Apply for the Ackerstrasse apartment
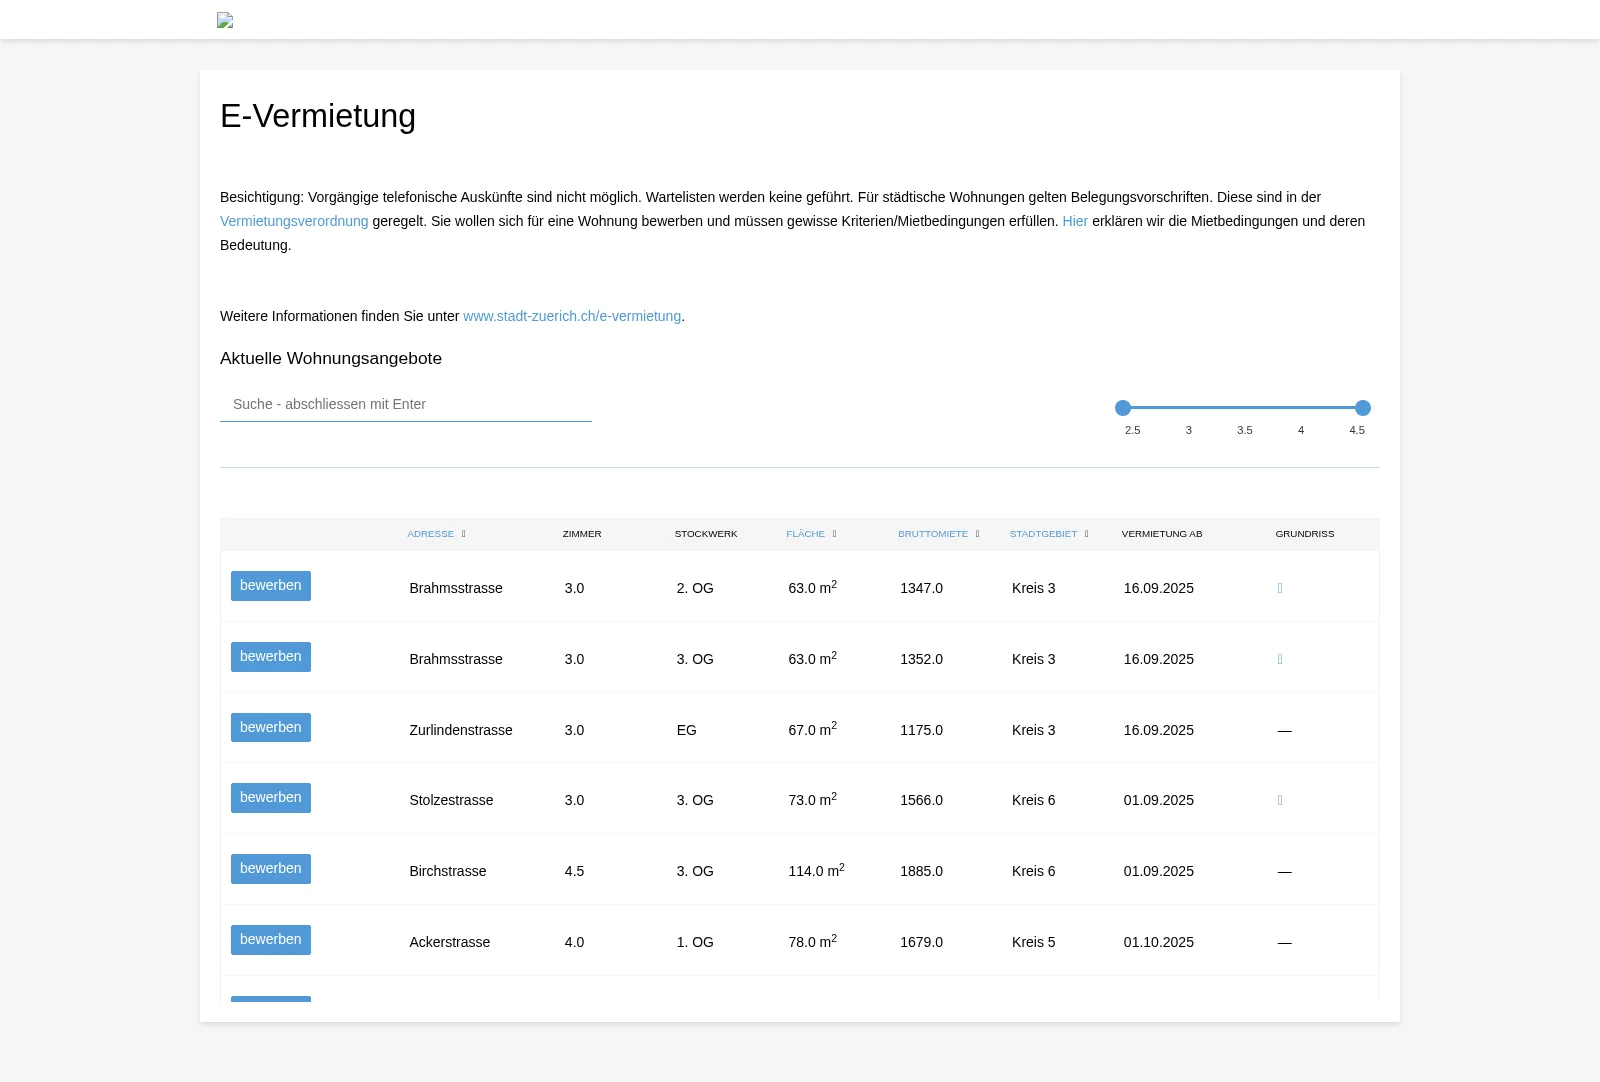Image resolution: width=1600 pixels, height=1082 pixels. pyautogui.click(x=271, y=940)
